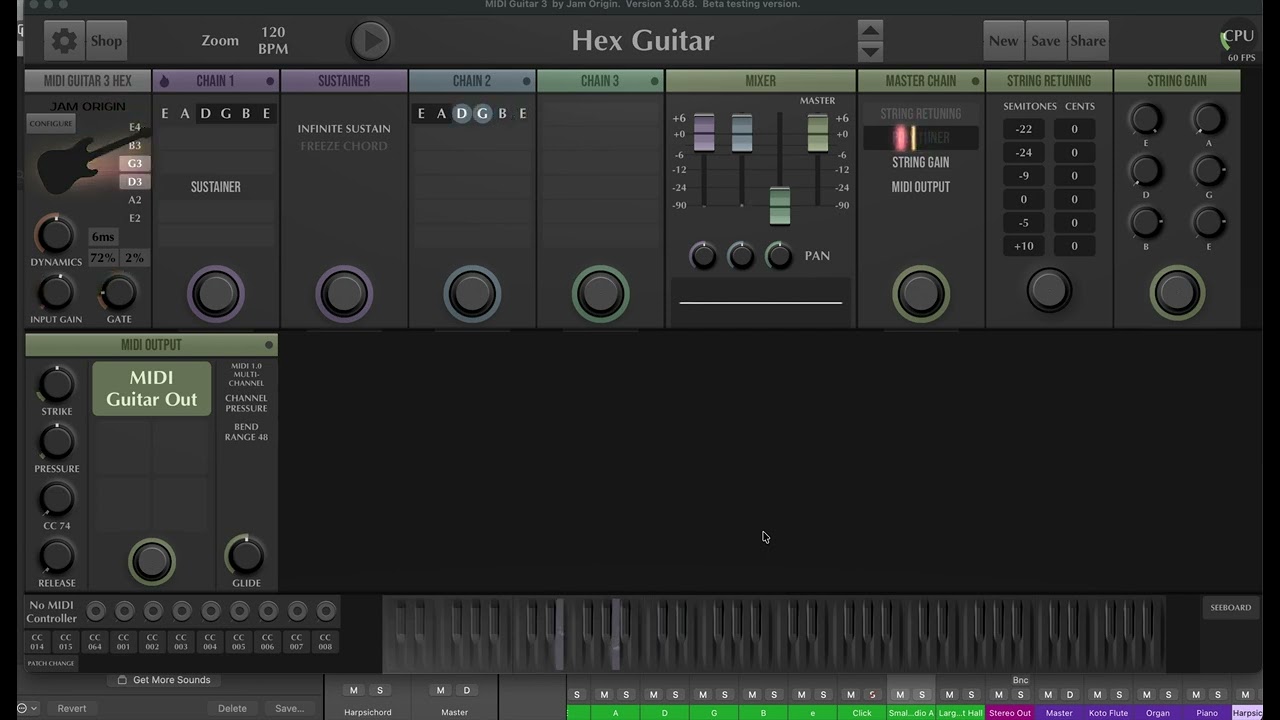Click the flame icon on Chain 1 header

pyautogui.click(x=165, y=81)
